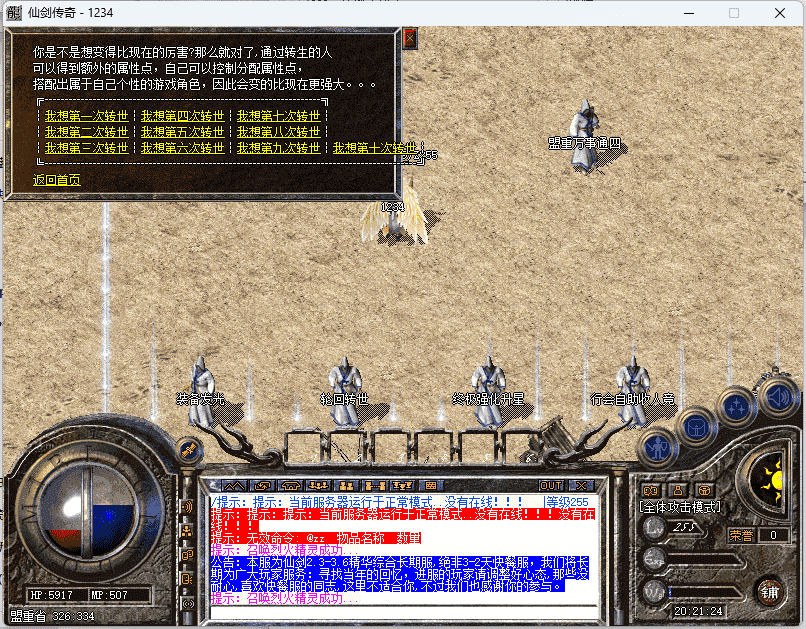Screen dimensions: 806x629
Task: Toggle the sound-wave hearing icon left of chat
Action: click(x=187, y=507)
